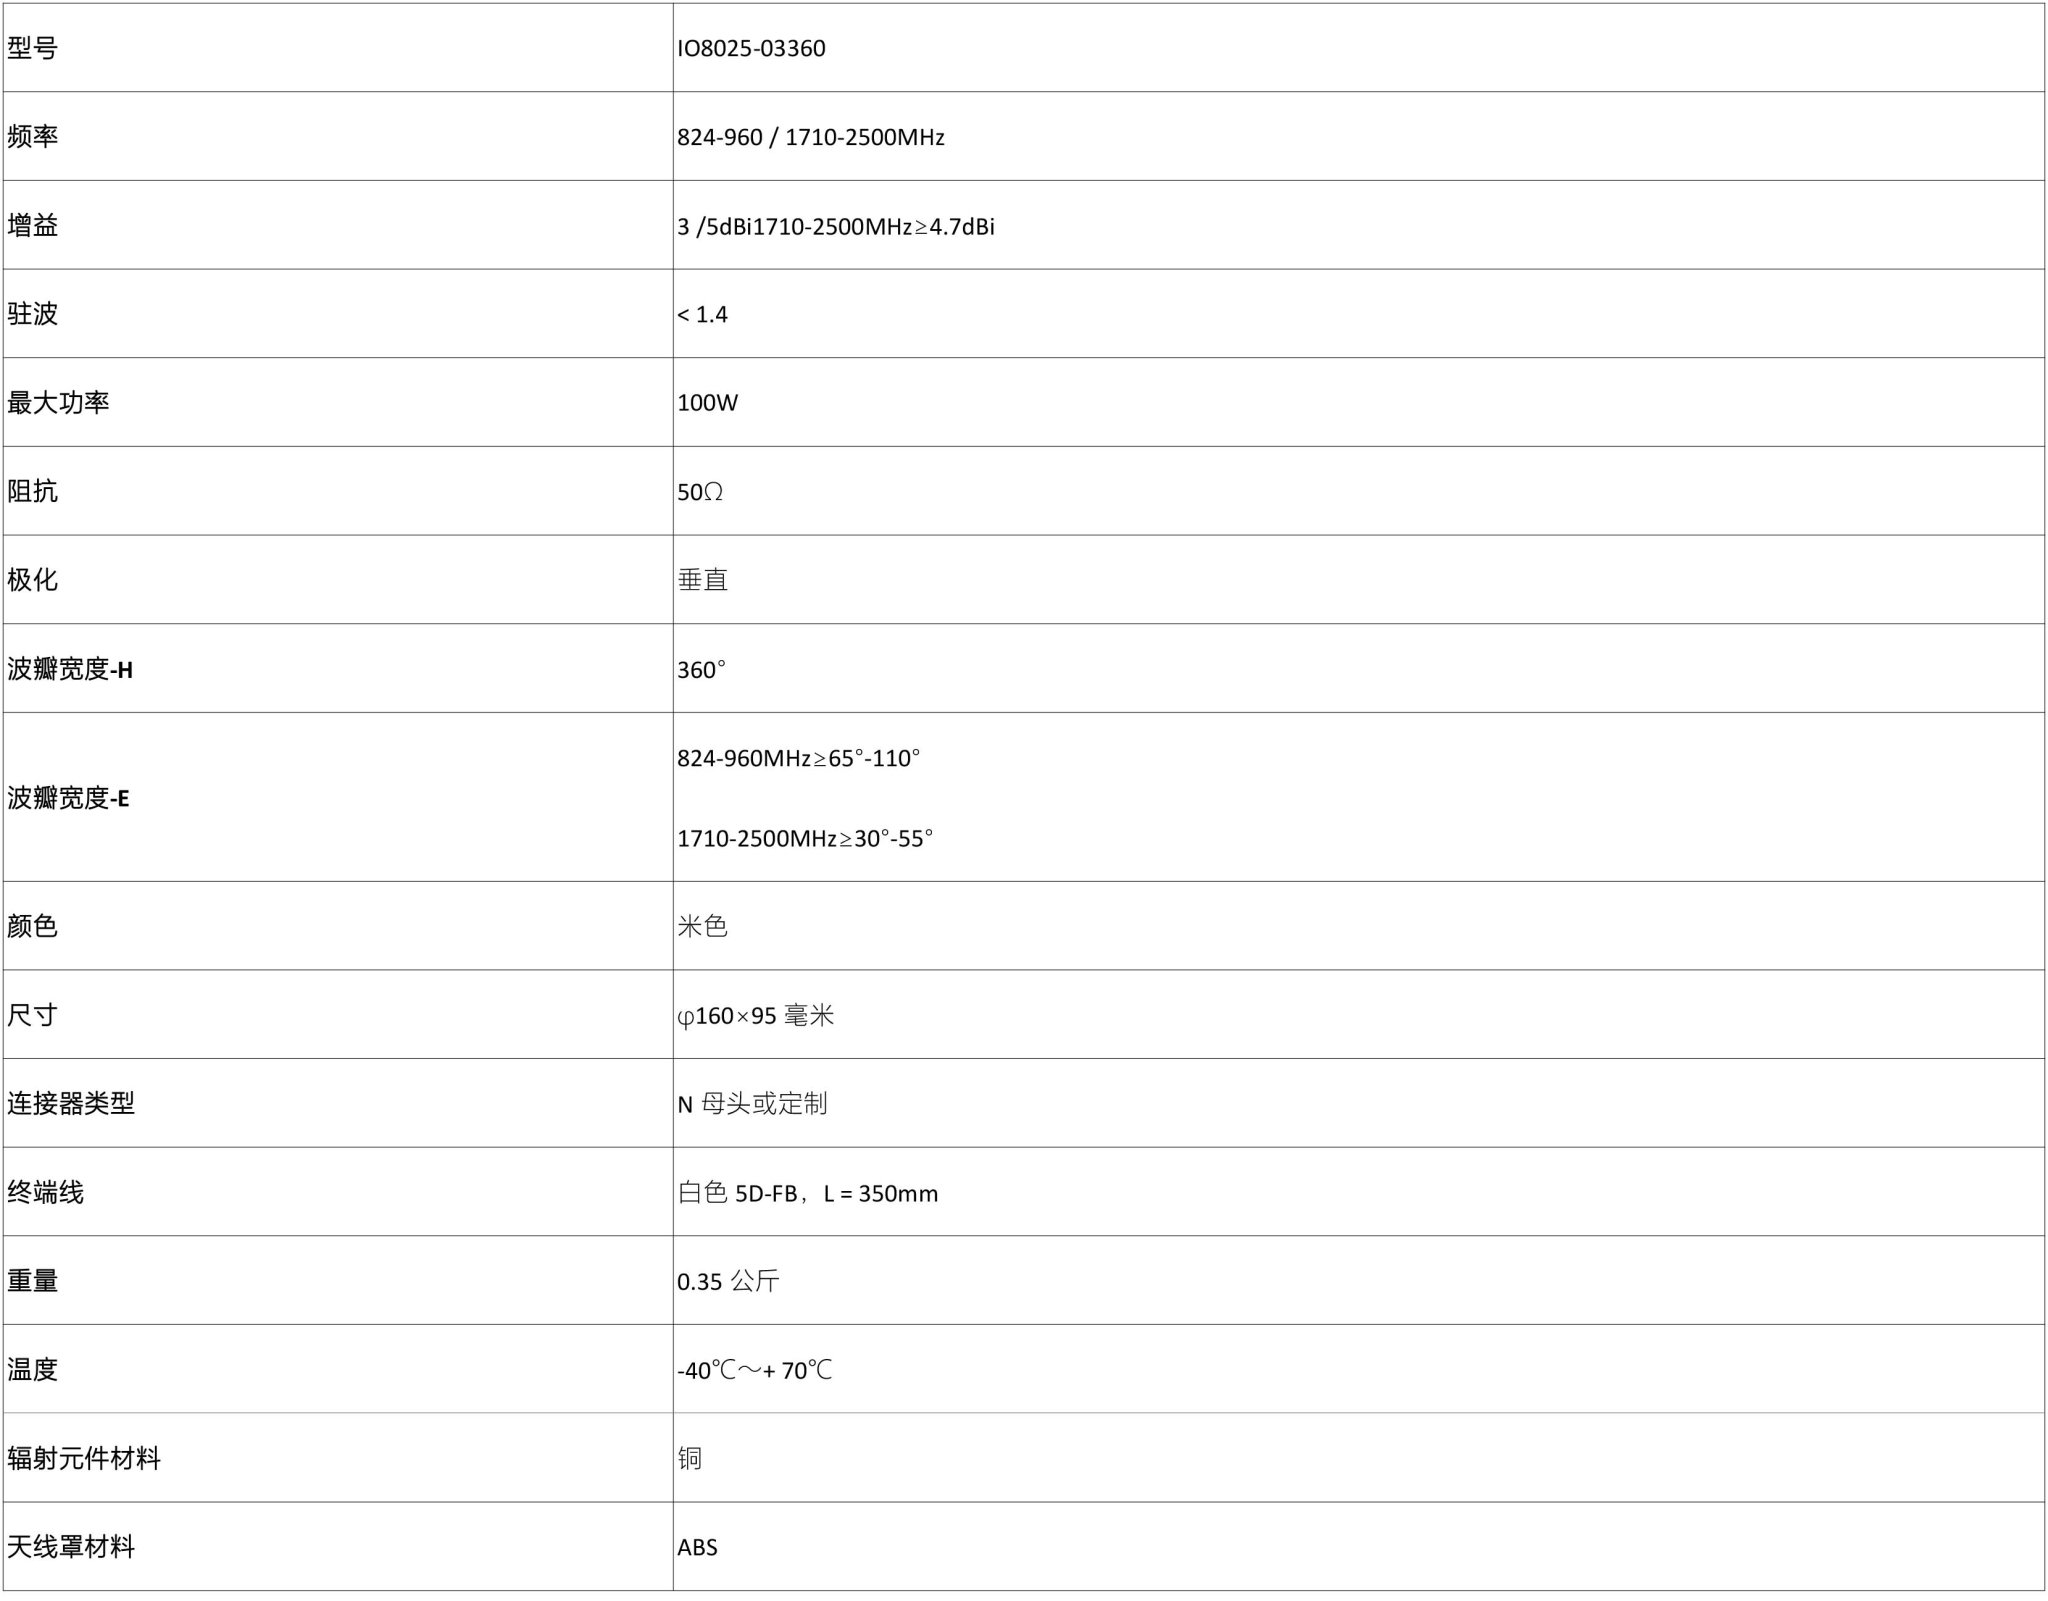This screenshot has width=2048, height=1601.
Task: Click the temperature range -40℃～+70℃
Action: click(x=754, y=1369)
